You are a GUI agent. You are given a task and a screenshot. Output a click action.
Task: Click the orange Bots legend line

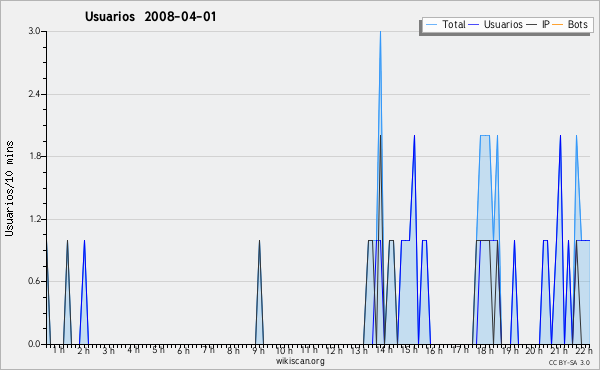(x=558, y=25)
